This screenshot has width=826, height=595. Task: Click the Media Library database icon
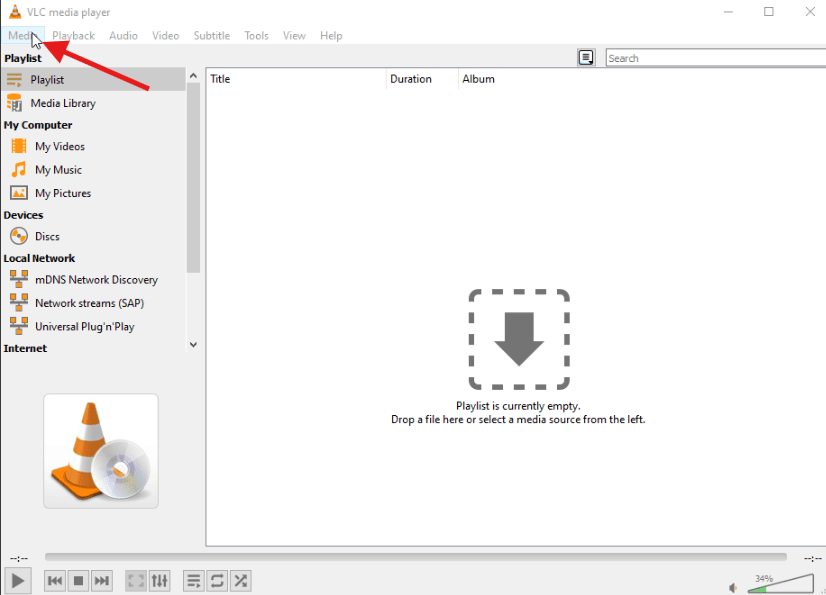pyautogui.click(x=14, y=103)
